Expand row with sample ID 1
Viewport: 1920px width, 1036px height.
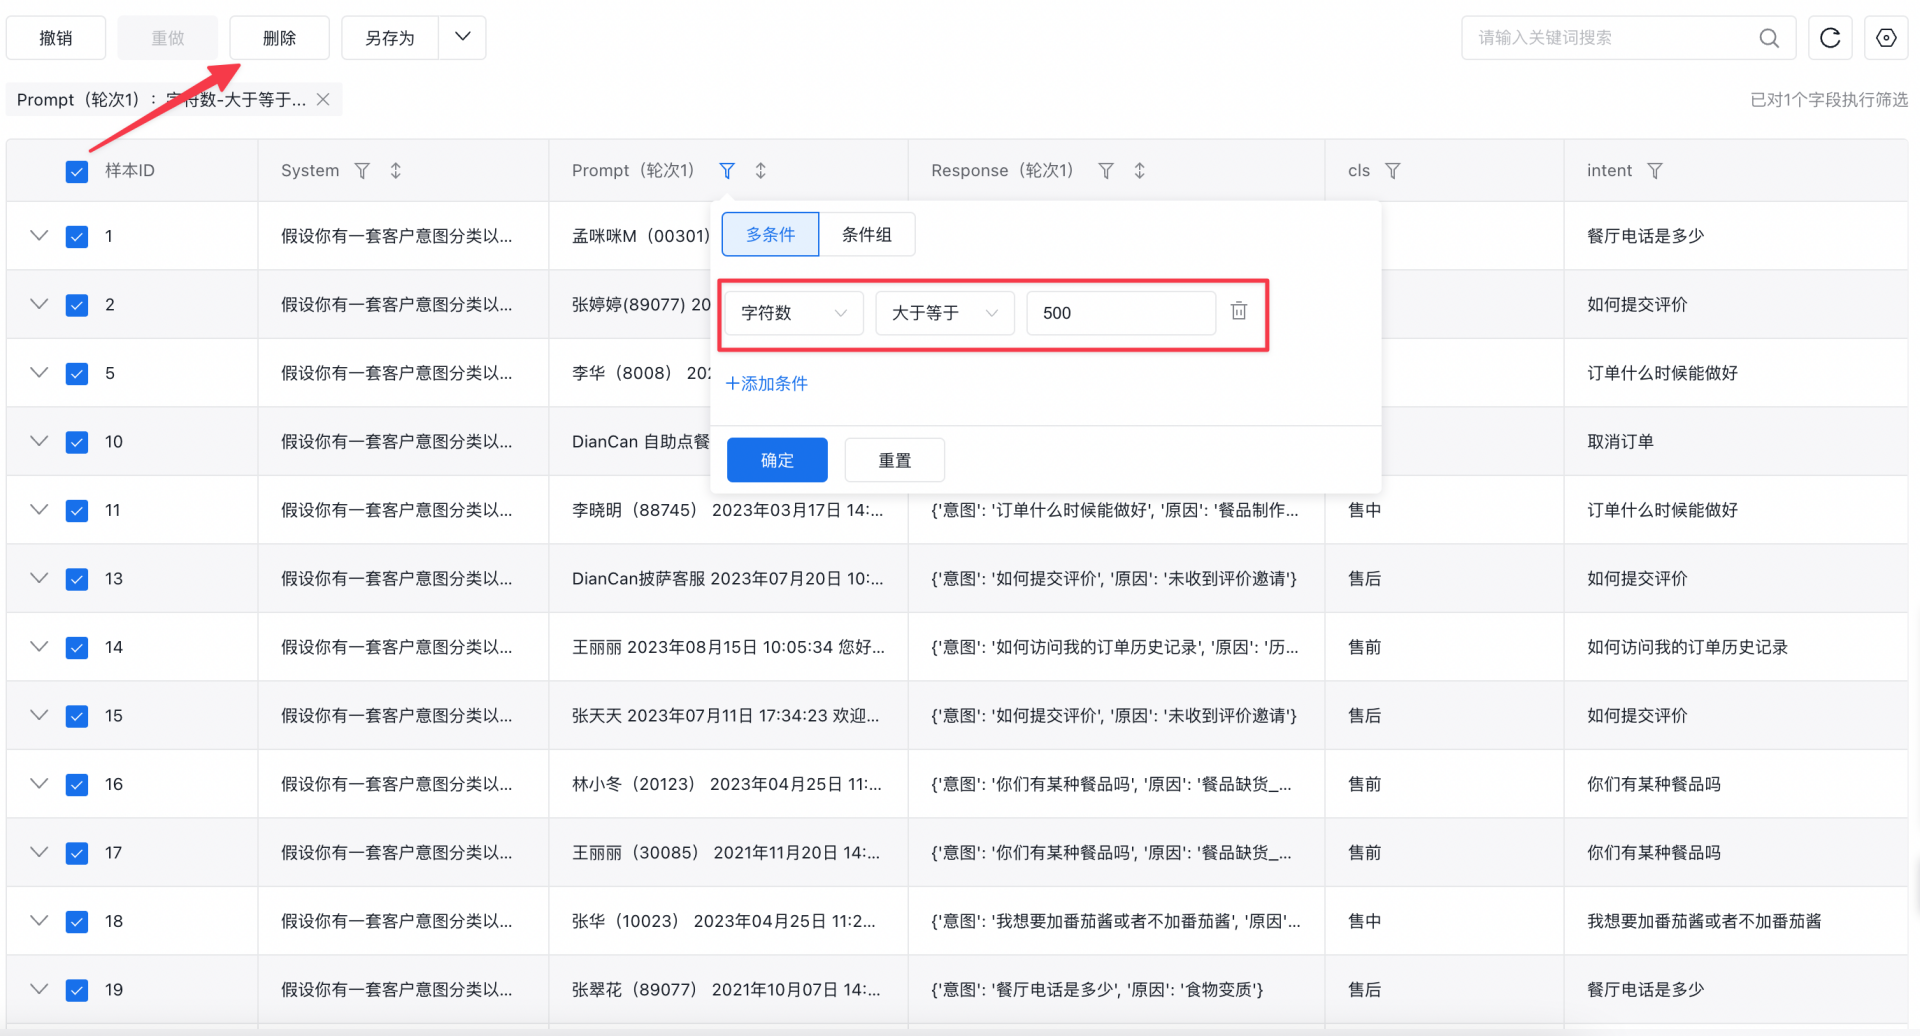pyautogui.click(x=39, y=236)
